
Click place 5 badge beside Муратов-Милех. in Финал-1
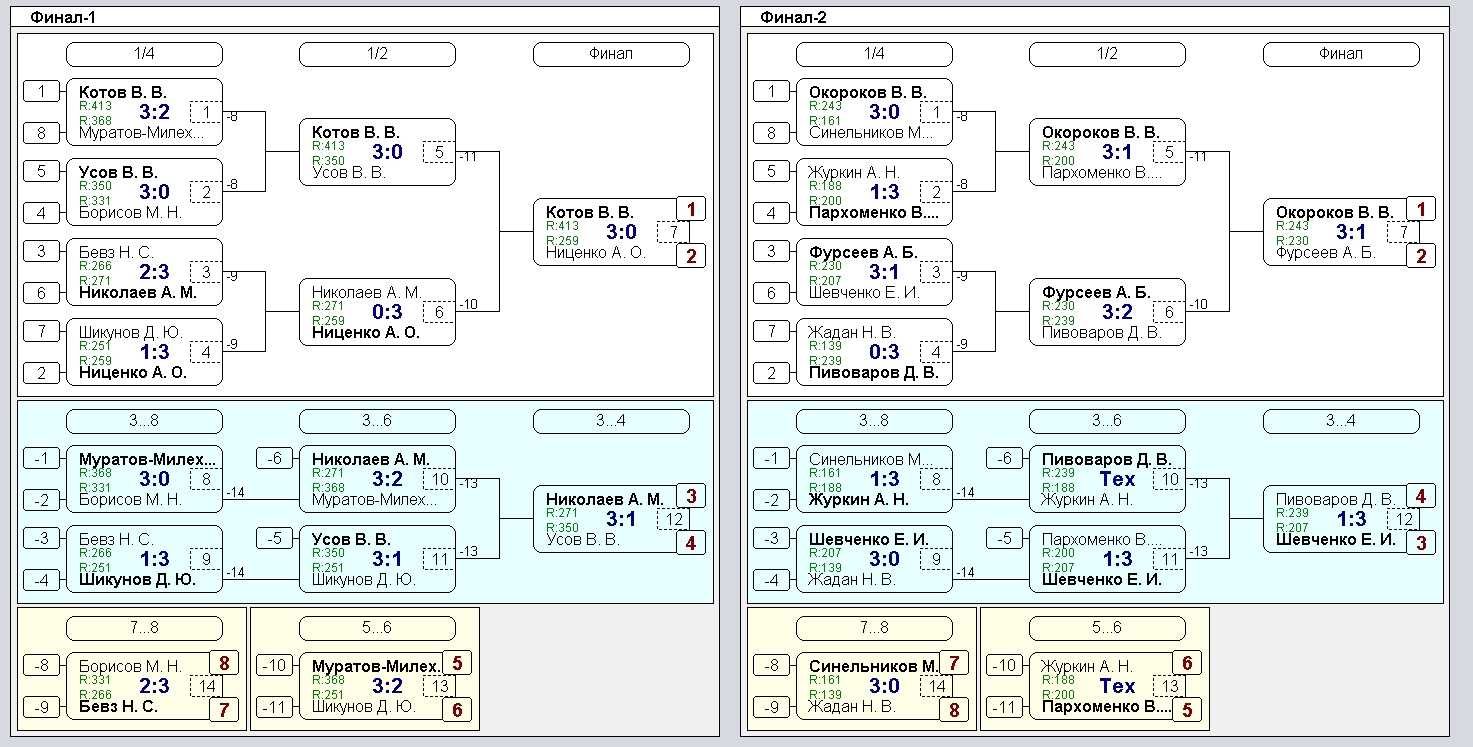click(x=457, y=663)
